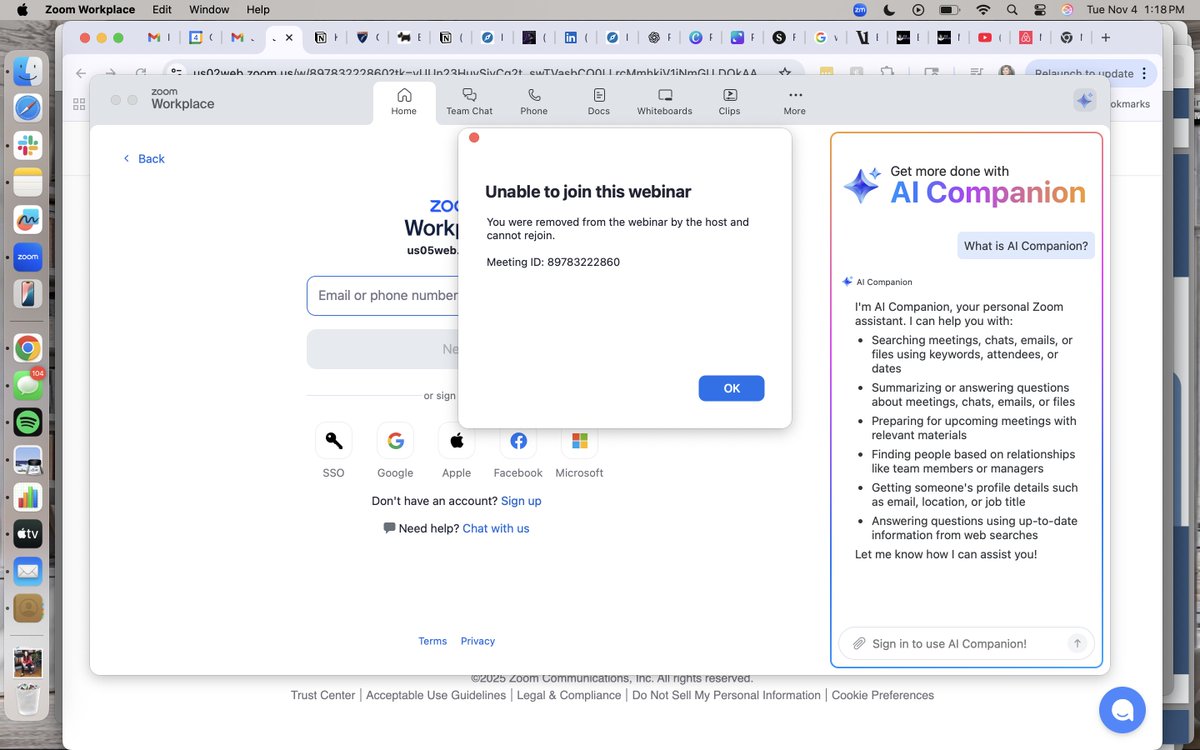Sign in with Facebook icon
The image size is (1200, 750).
tap(519, 441)
